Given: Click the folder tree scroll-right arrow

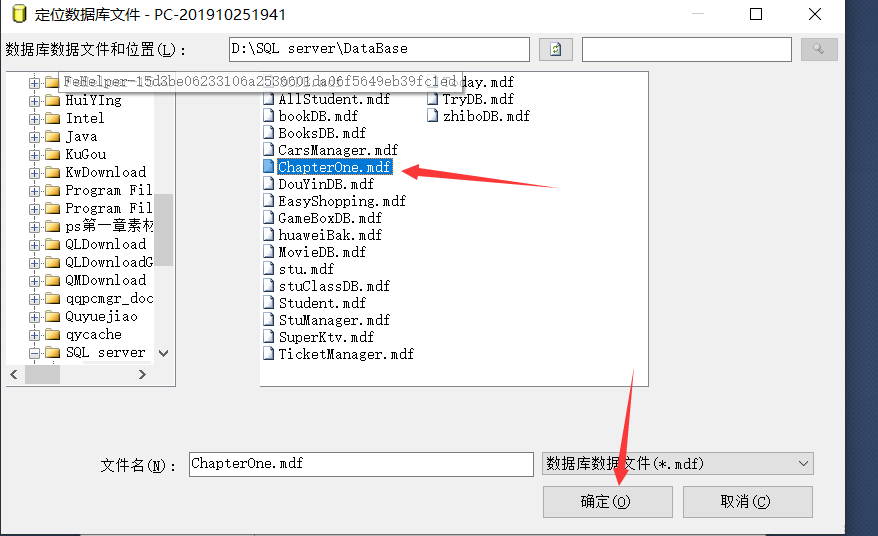Looking at the screenshot, I should coord(142,375).
